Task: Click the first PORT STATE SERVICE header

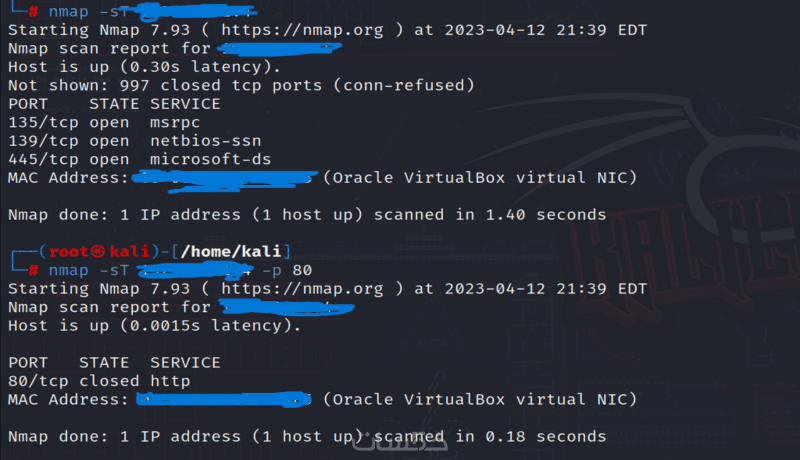Action: tap(114, 104)
